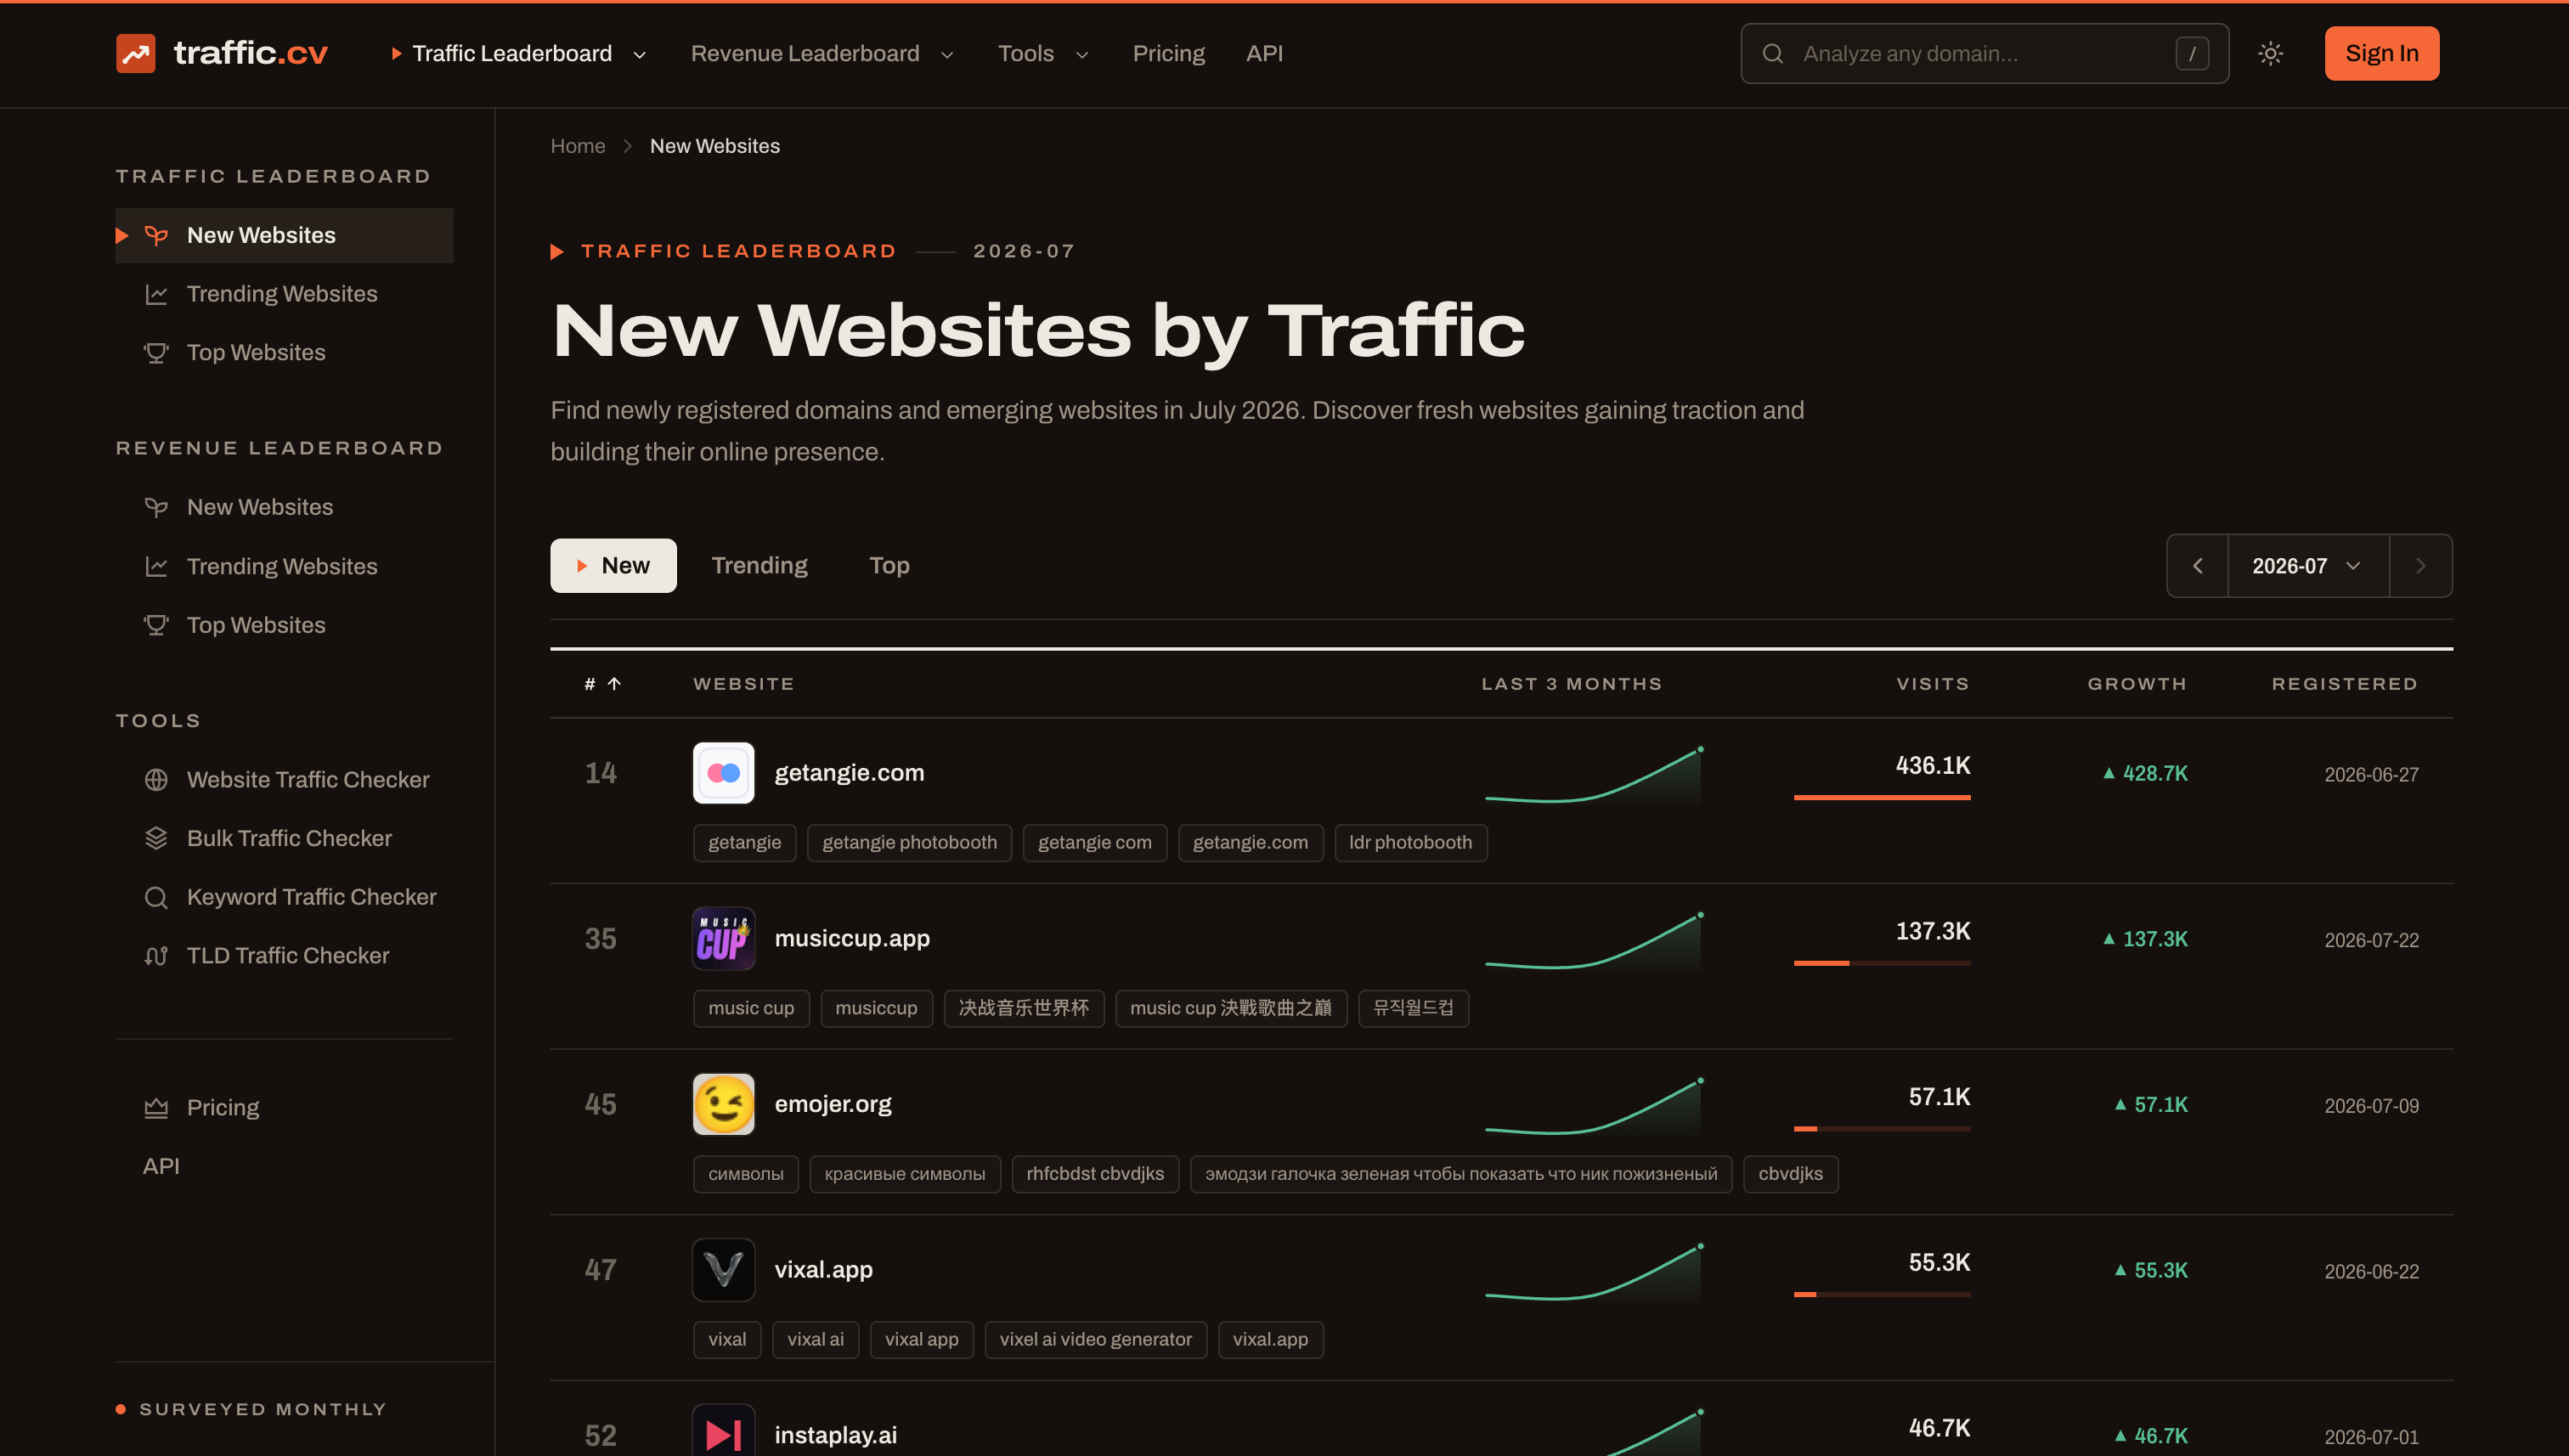
Task: Click the Home breadcrumb link
Action: point(578,146)
